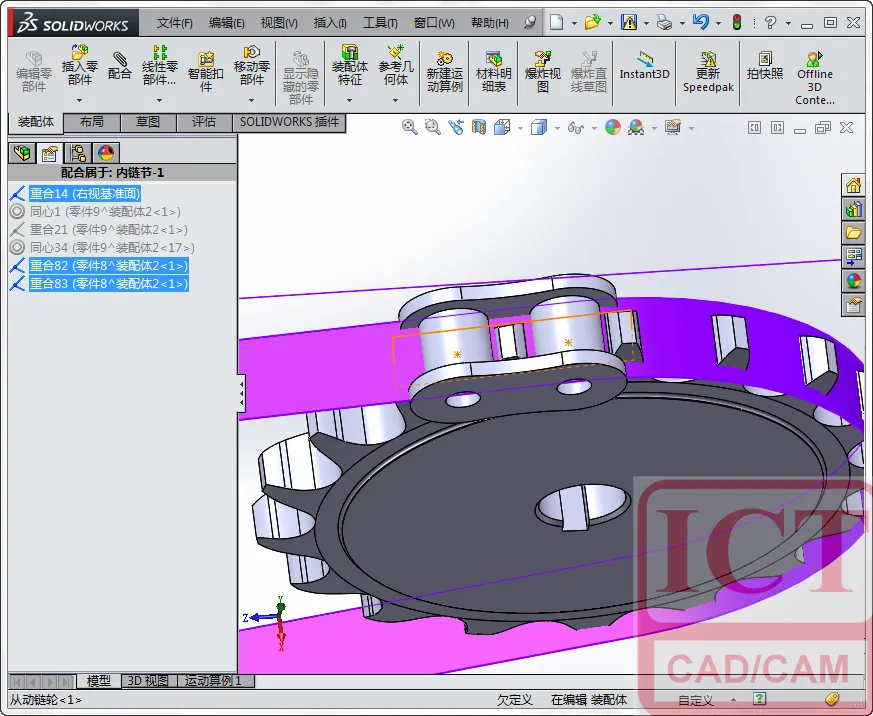Open the 工具(T) menu

pos(380,23)
